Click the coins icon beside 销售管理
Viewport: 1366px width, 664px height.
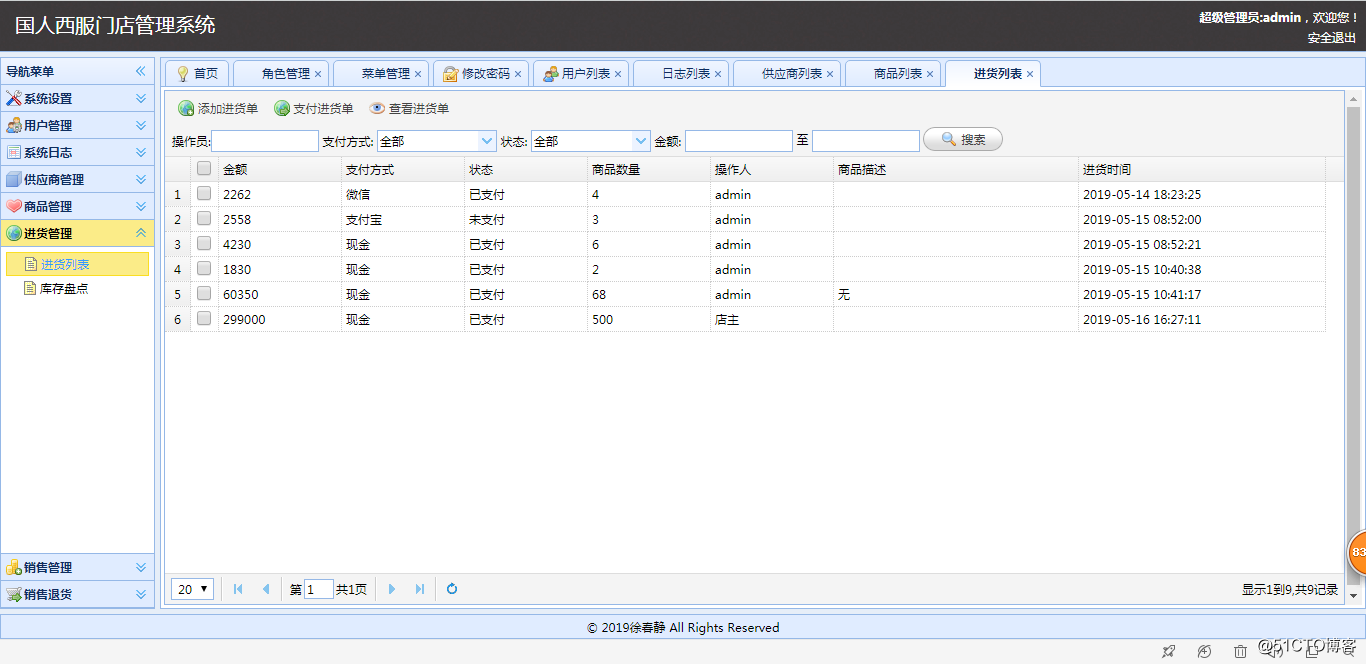[14, 568]
